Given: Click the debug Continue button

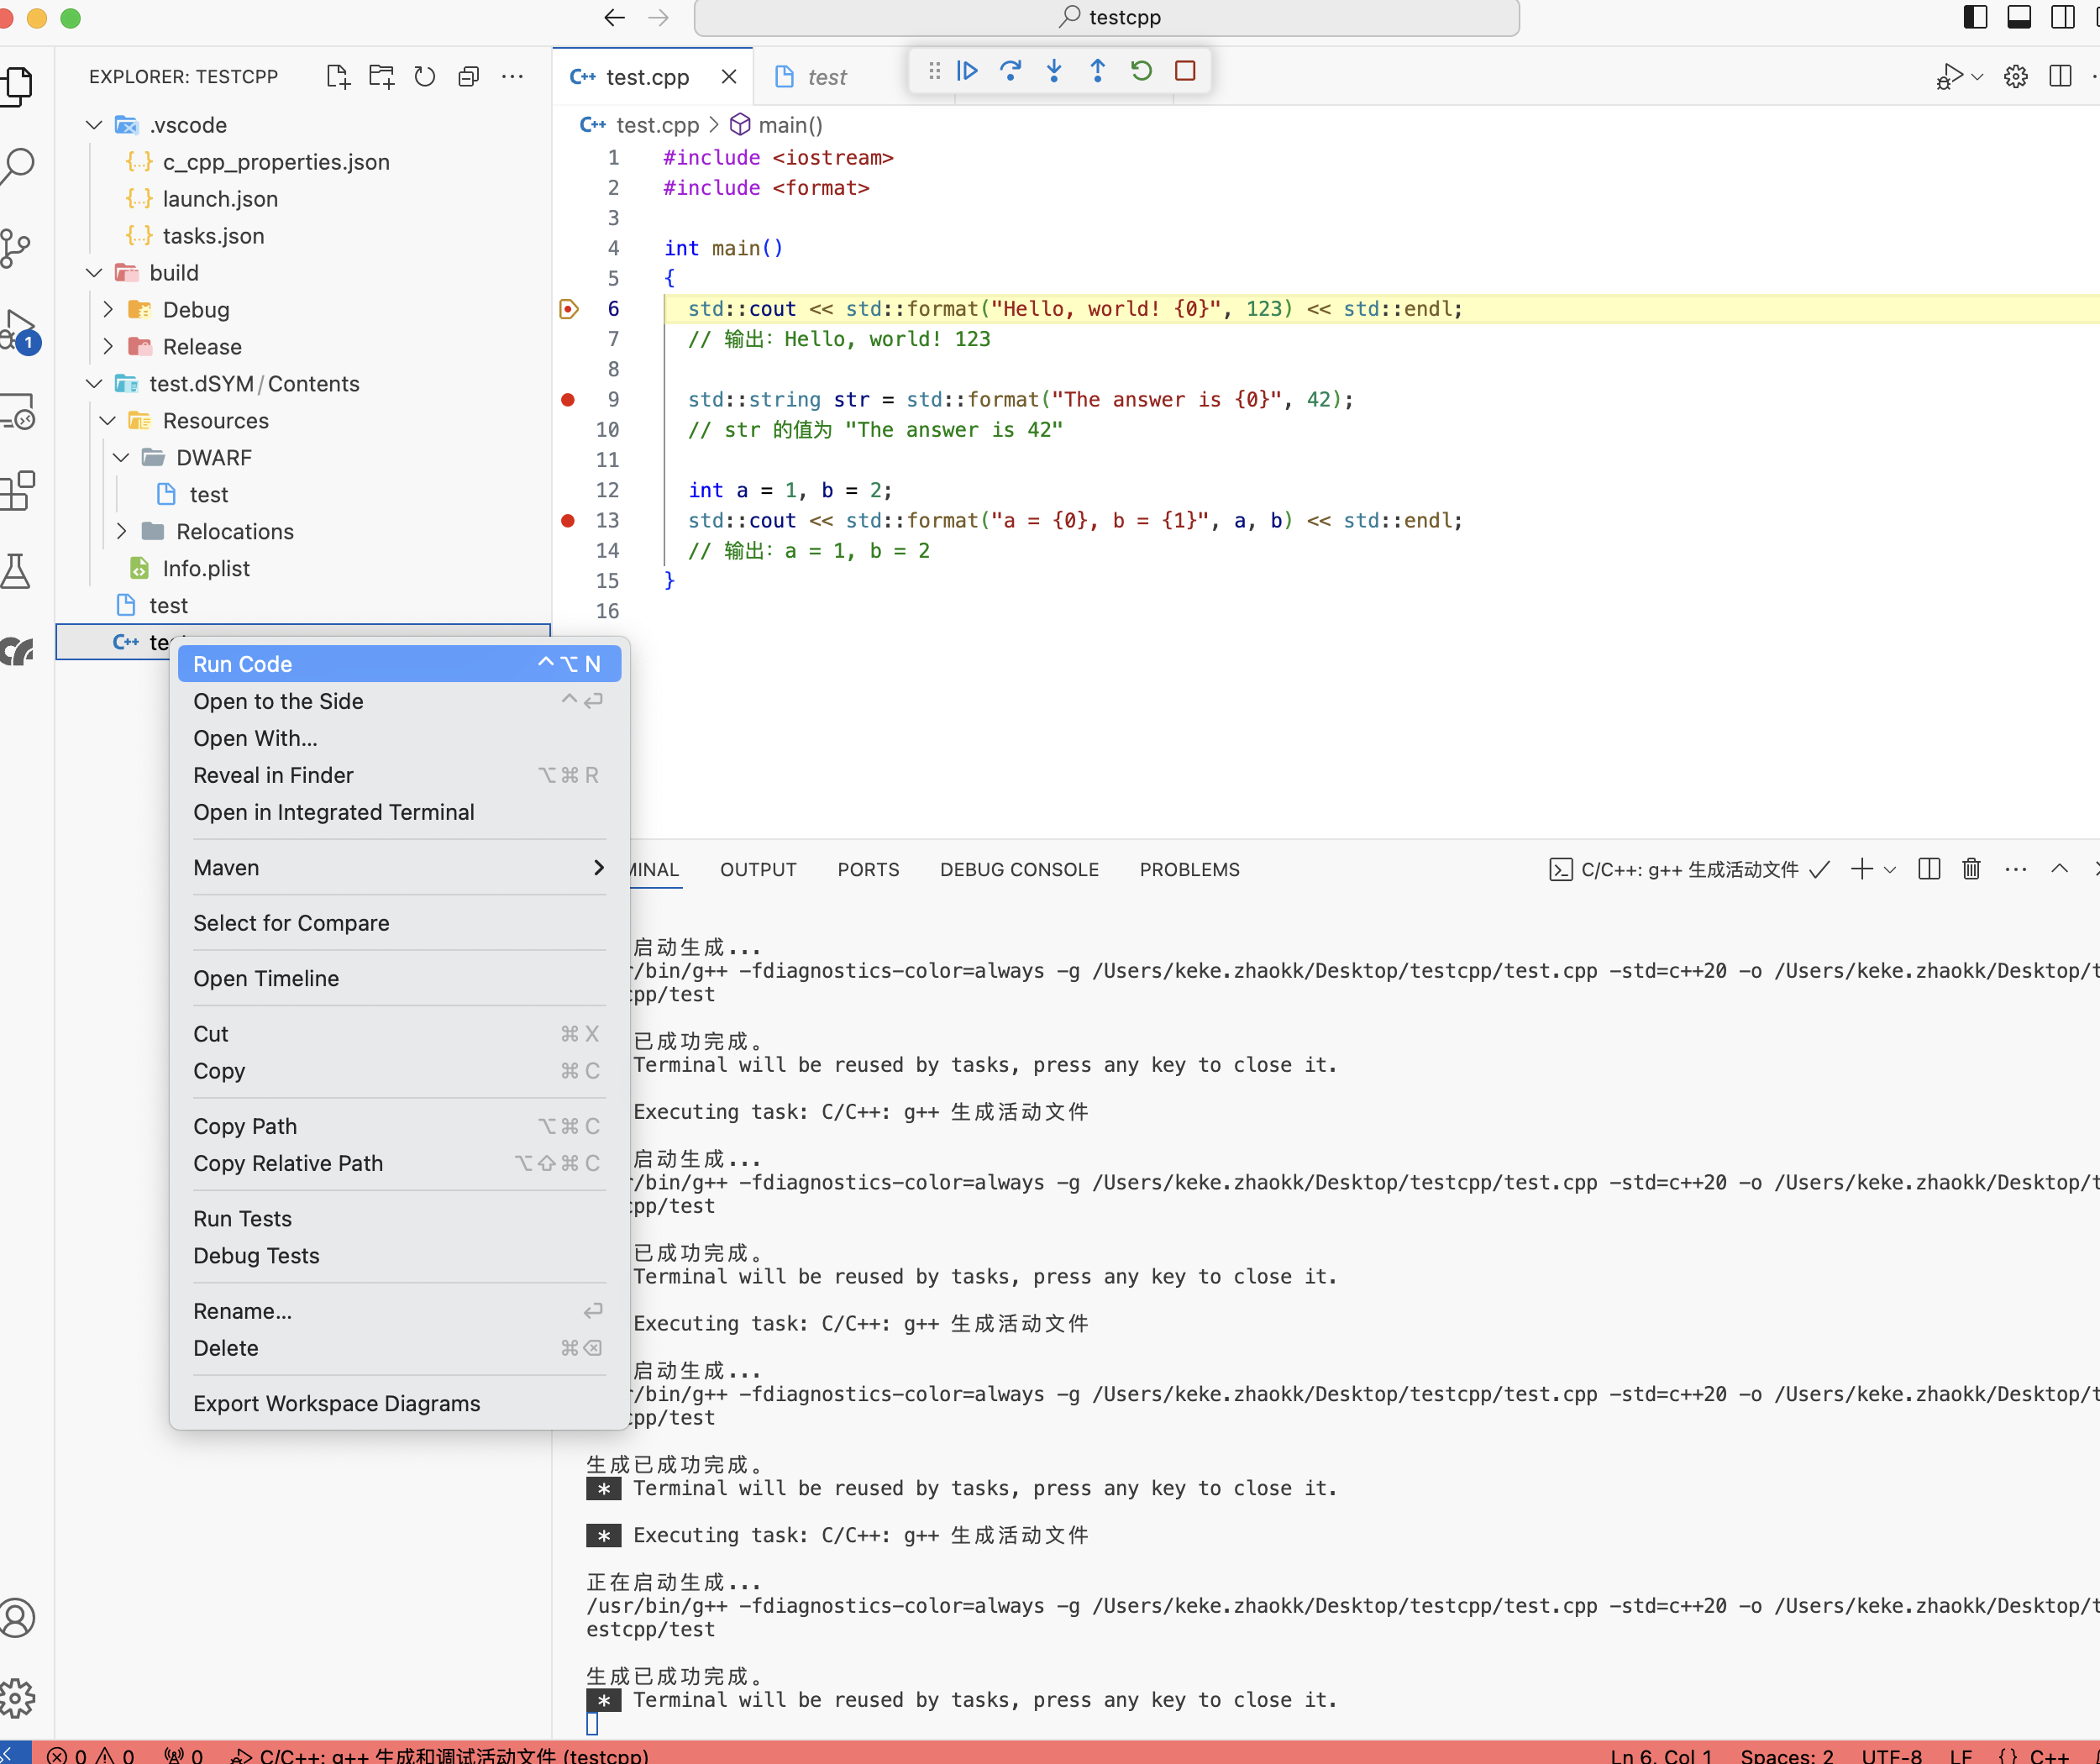Looking at the screenshot, I should coord(967,71).
